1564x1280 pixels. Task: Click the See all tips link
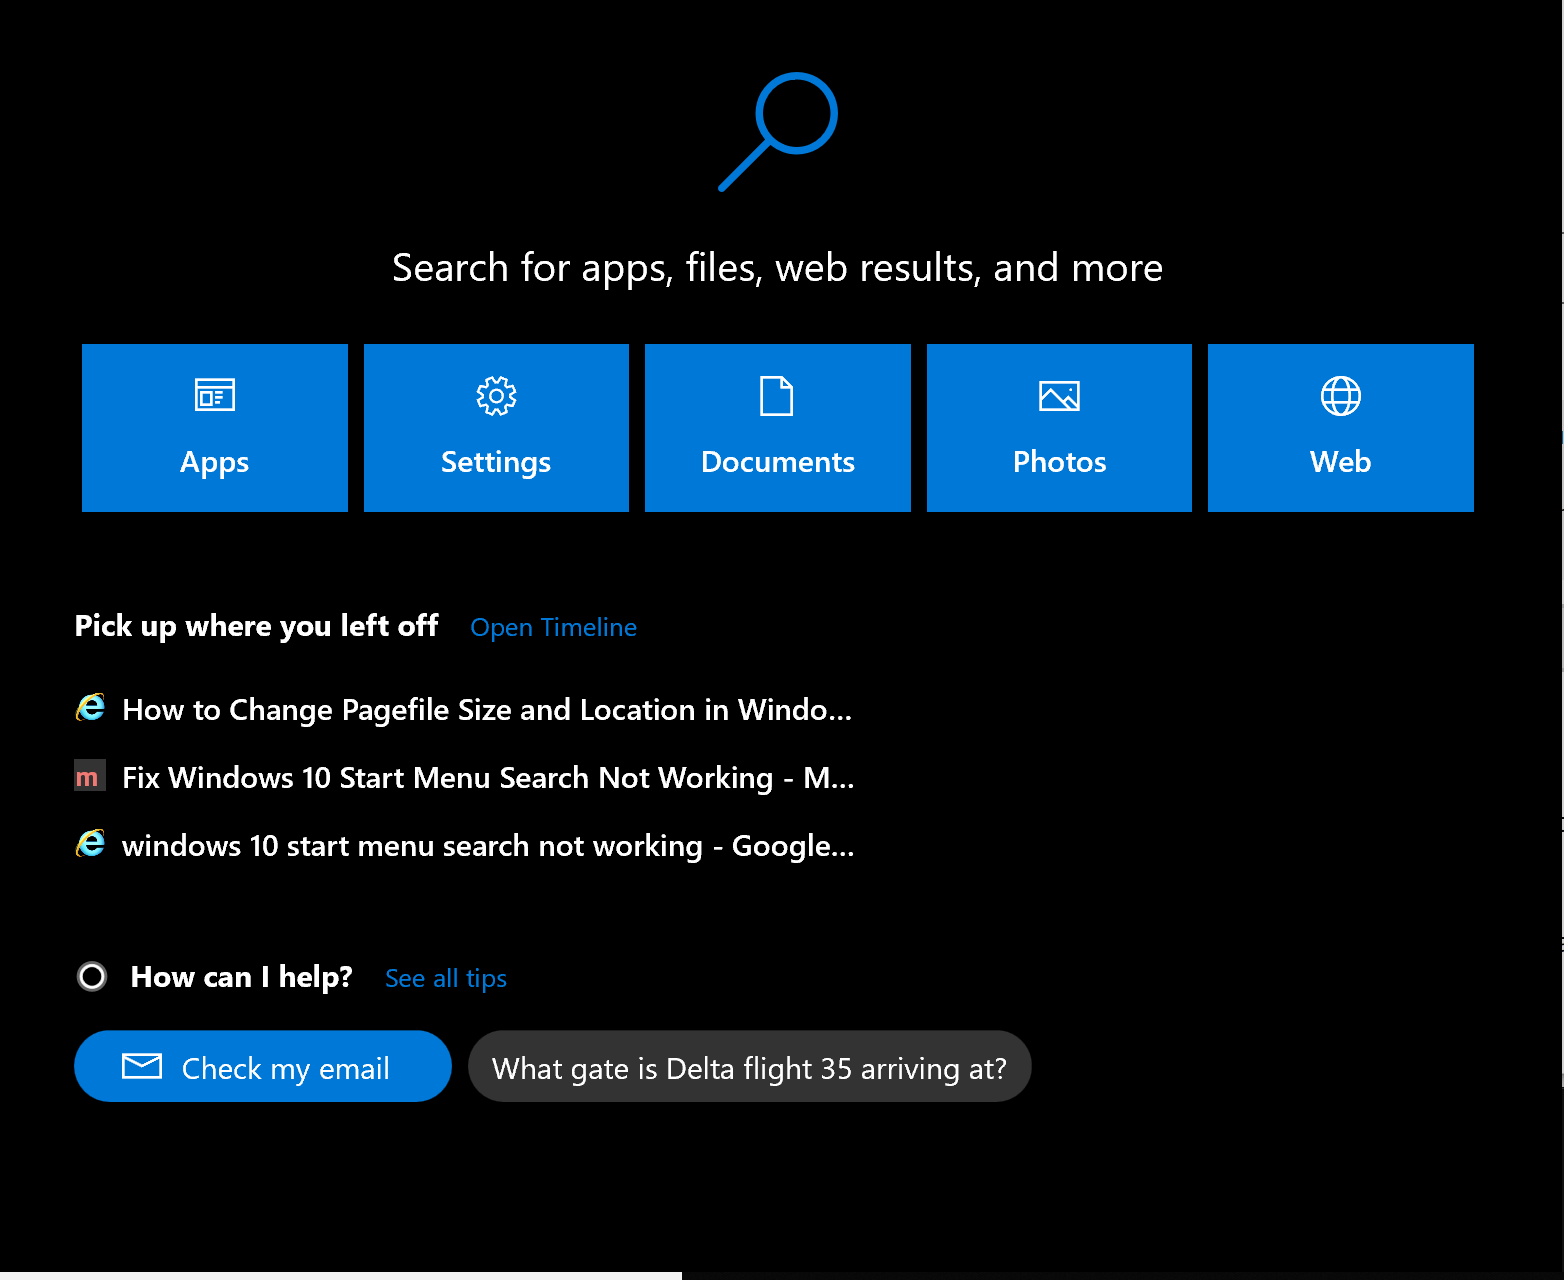[446, 978]
